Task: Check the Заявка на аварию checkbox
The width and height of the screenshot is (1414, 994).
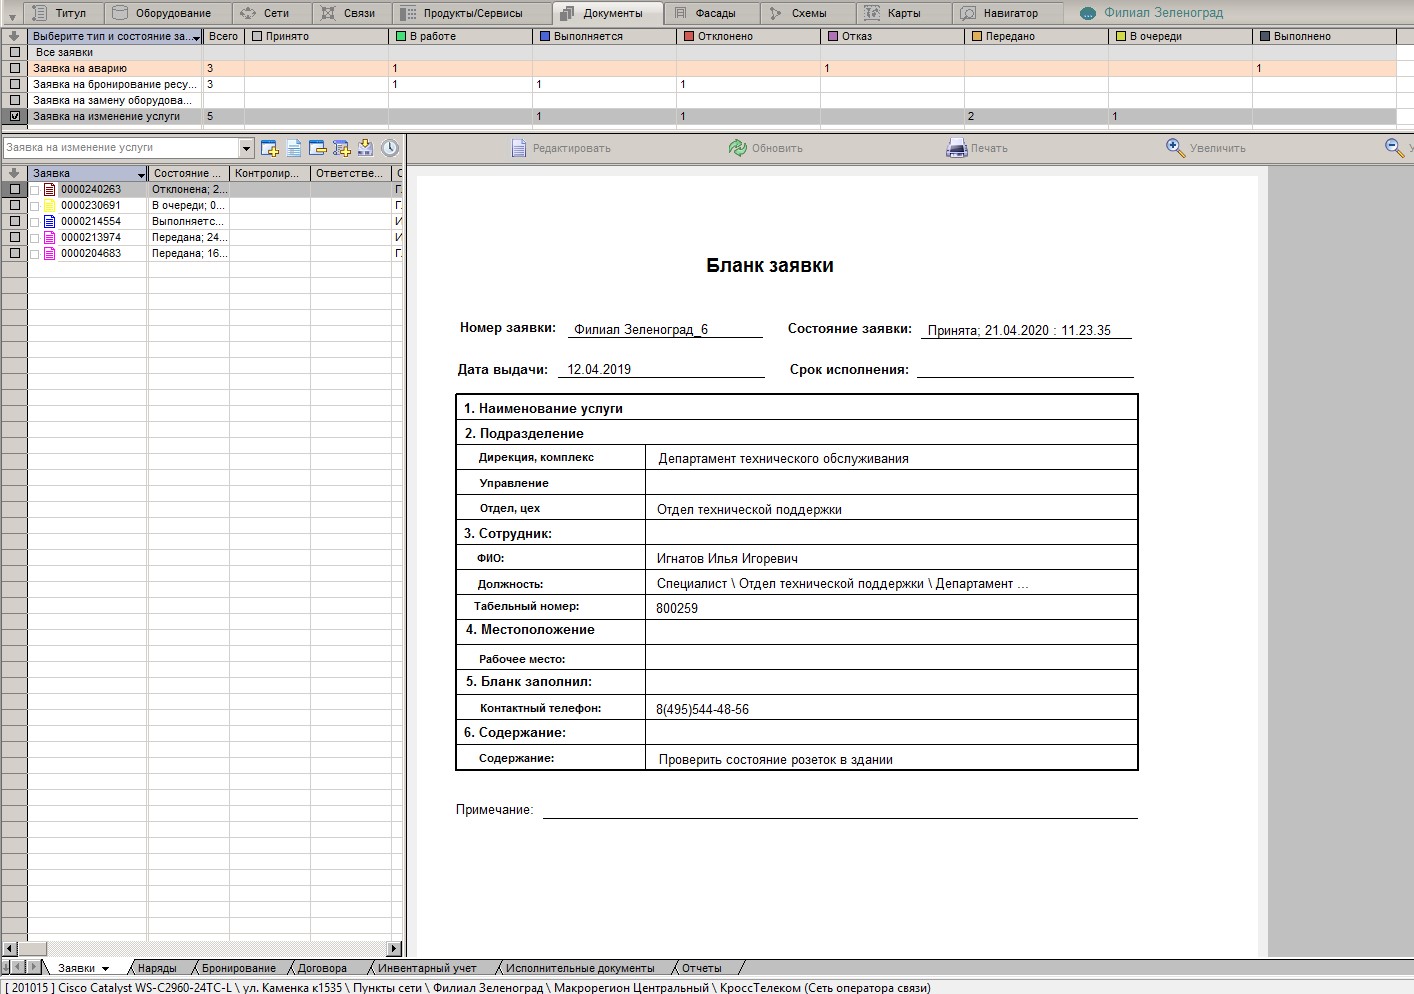Action: [14, 68]
